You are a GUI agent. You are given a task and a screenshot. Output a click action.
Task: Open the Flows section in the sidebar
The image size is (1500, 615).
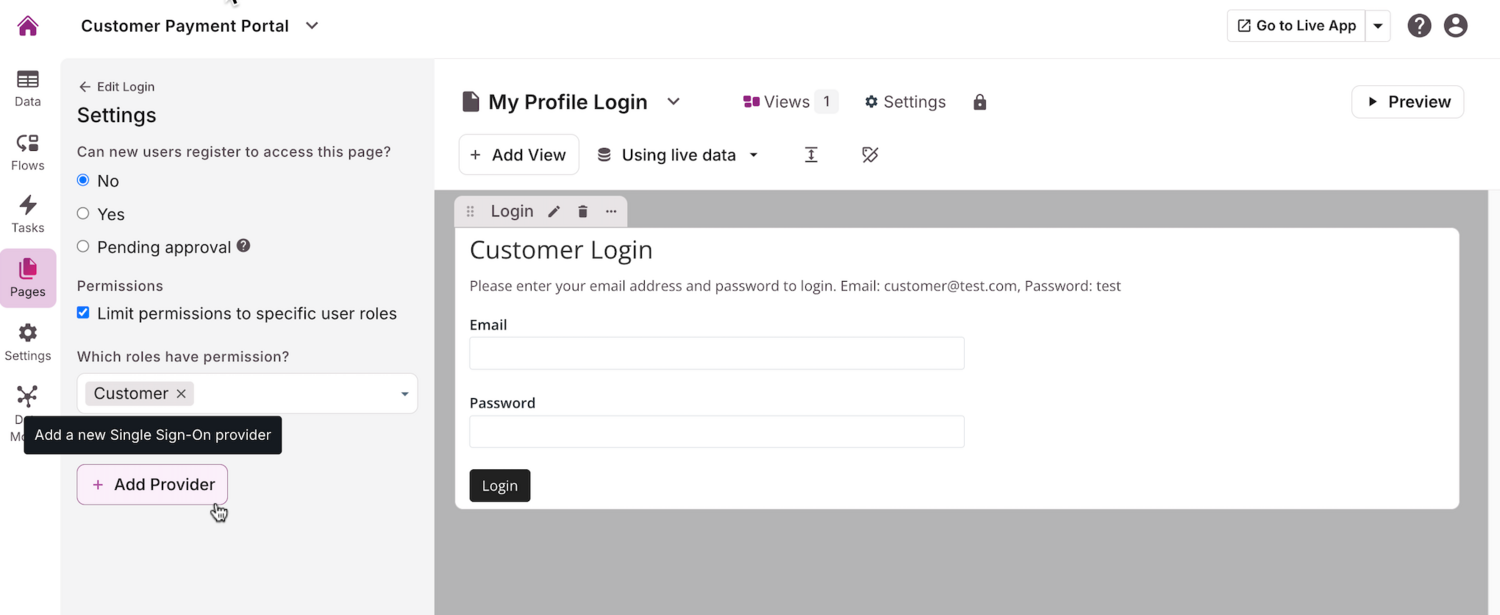coord(28,152)
